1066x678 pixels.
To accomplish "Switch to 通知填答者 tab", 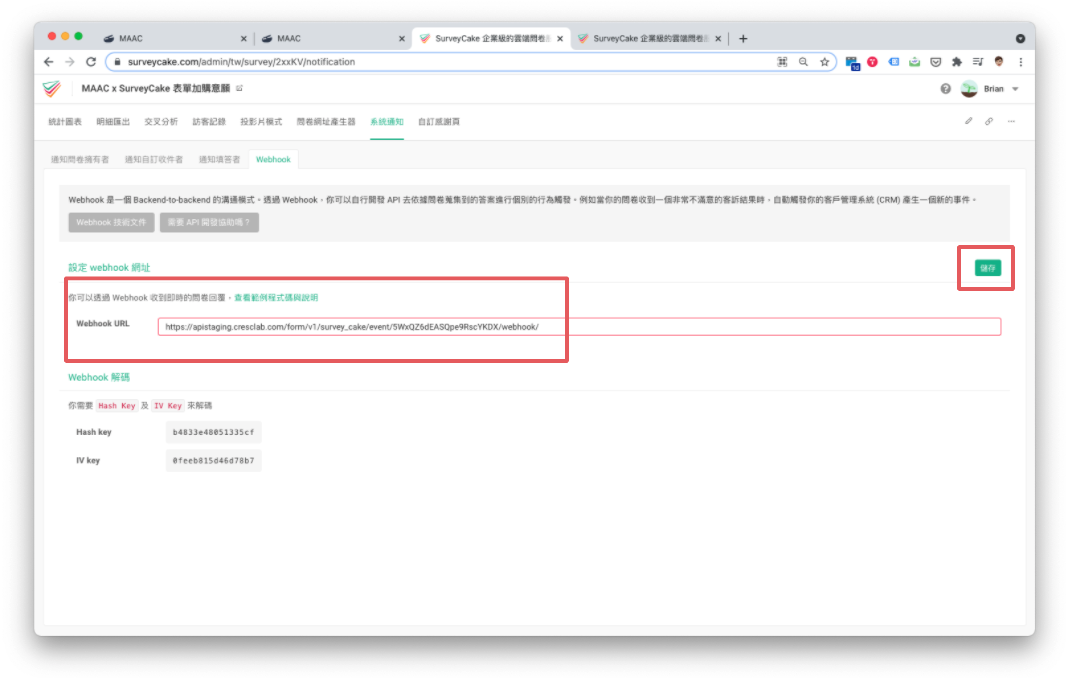I will click(219, 159).
